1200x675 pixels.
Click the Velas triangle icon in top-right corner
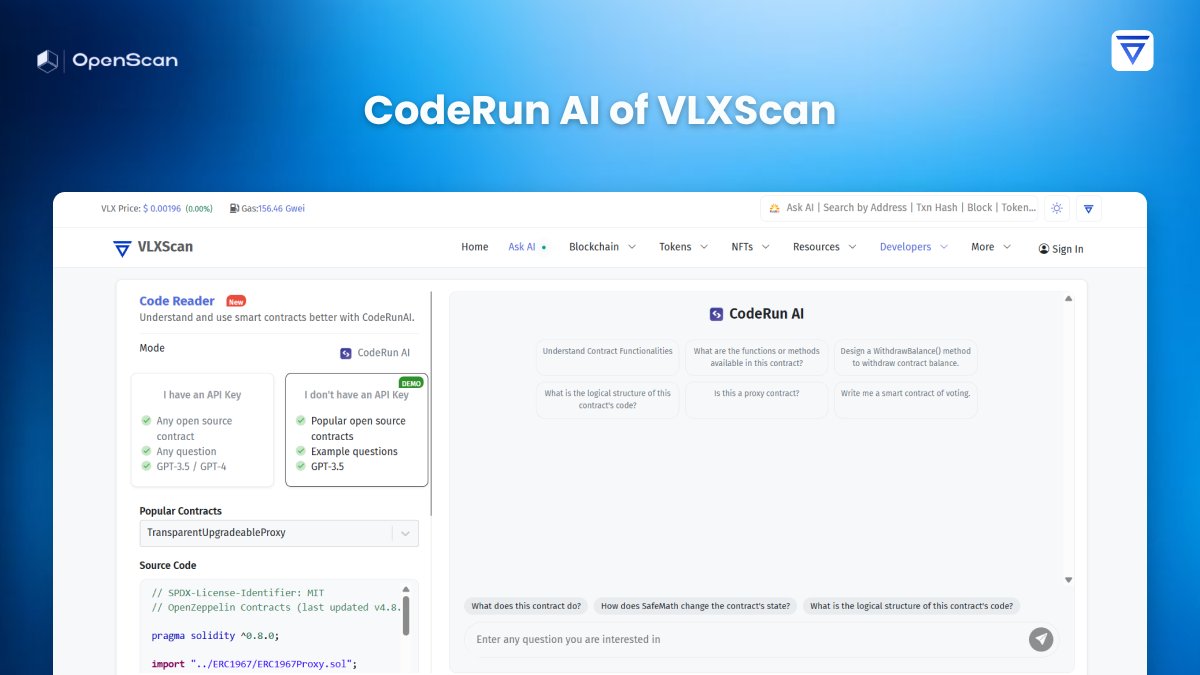(1132, 50)
